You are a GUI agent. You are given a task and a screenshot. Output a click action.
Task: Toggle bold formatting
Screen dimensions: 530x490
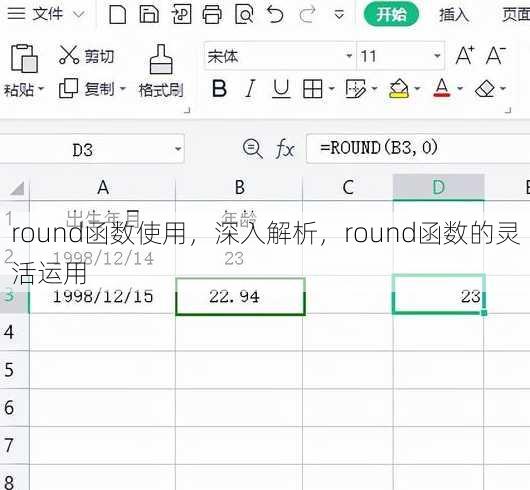click(x=219, y=89)
